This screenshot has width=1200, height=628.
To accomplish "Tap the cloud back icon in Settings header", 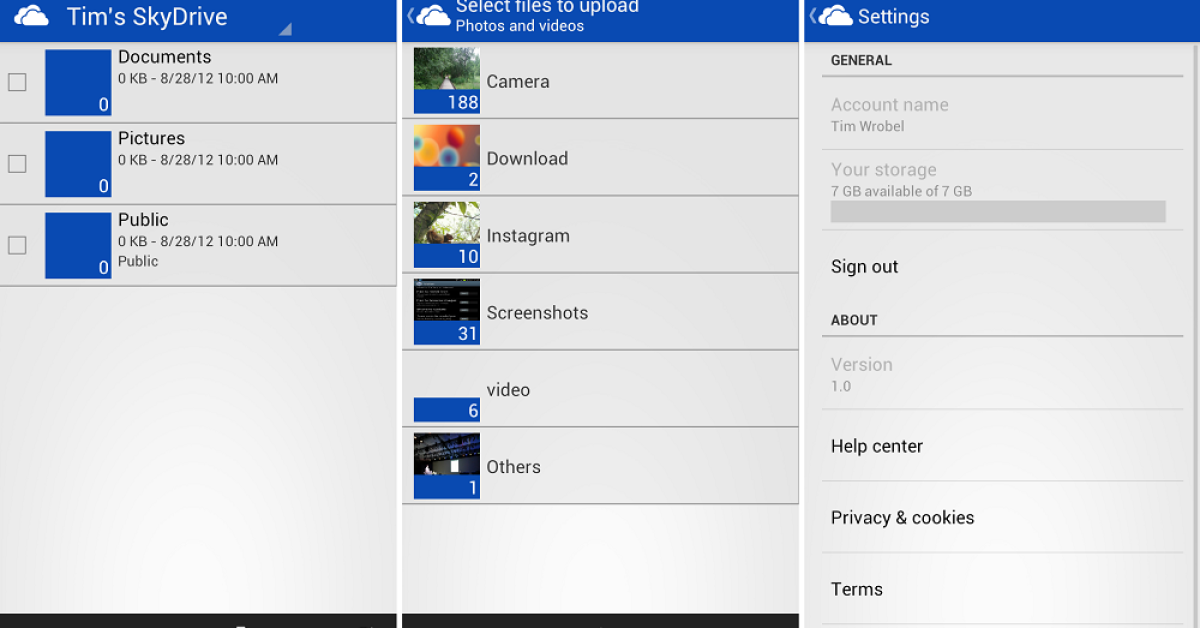I will pos(832,16).
